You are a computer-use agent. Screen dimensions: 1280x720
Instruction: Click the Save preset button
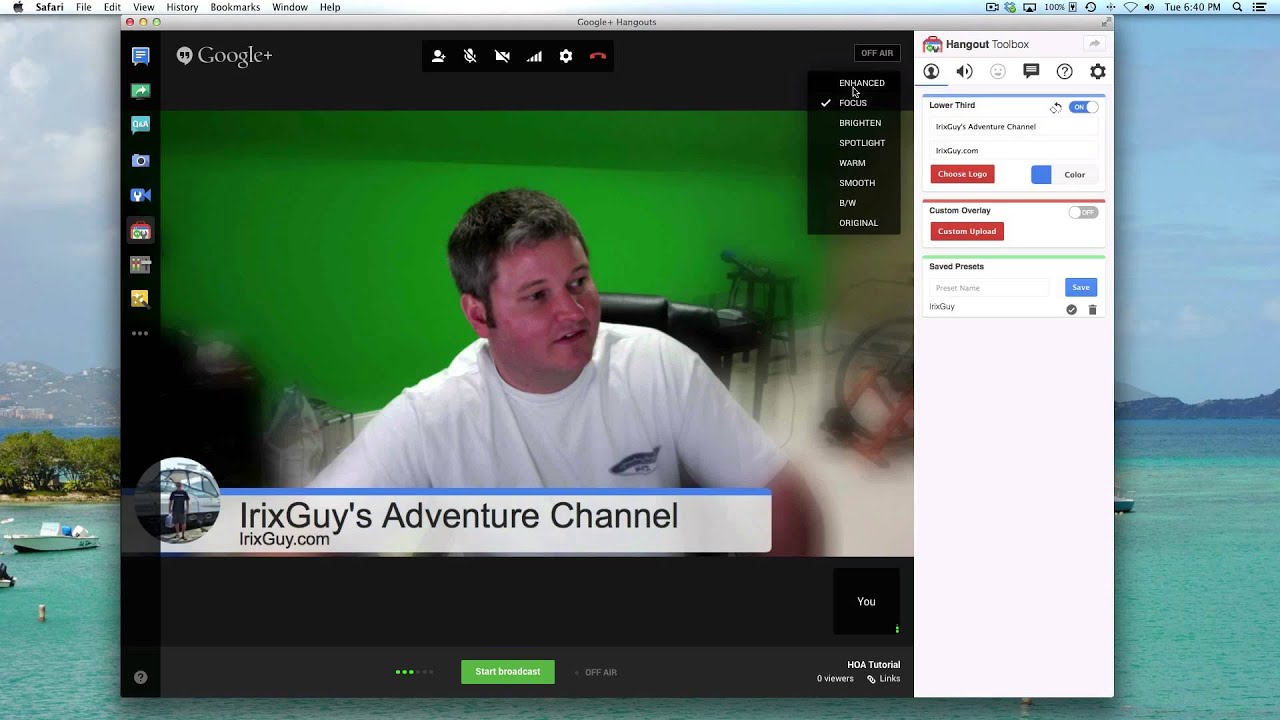(x=1081, y=288)
